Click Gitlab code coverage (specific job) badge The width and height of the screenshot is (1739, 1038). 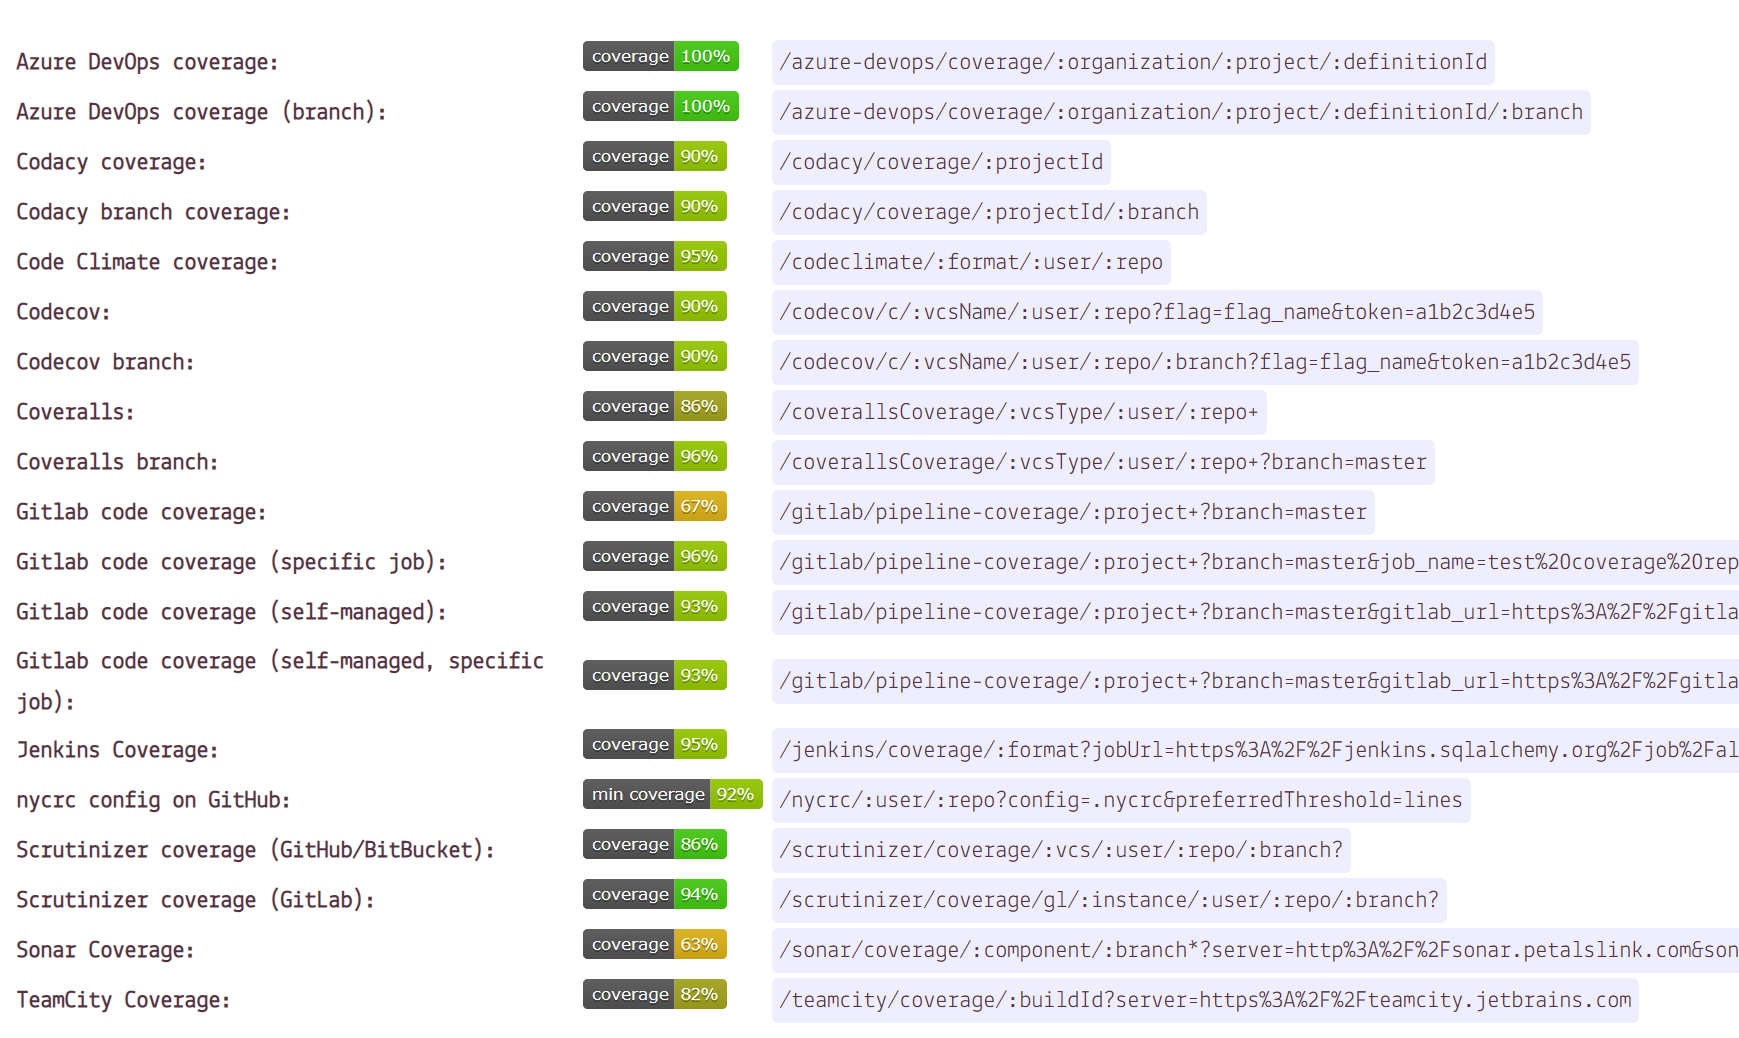(655, 556)
